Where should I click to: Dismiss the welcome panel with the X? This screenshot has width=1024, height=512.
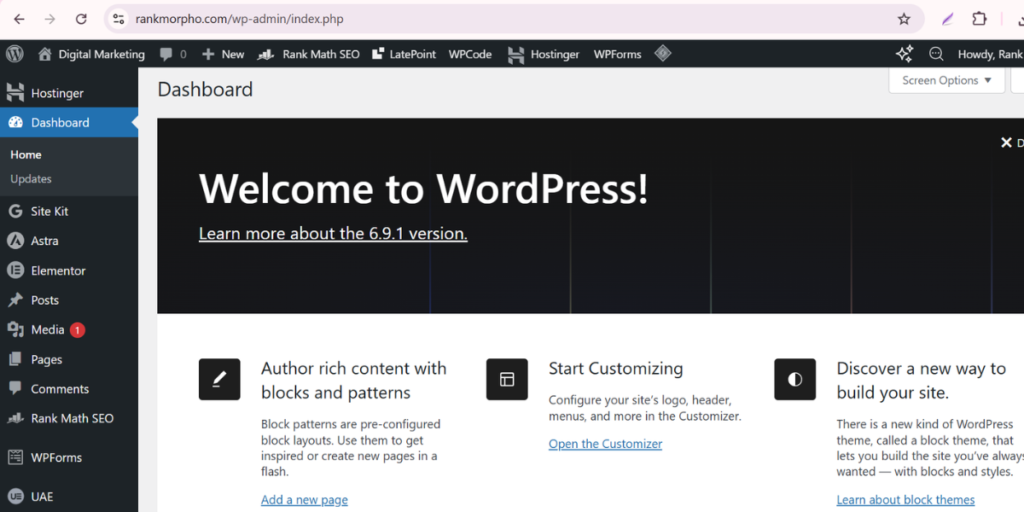click(1006, 142)
